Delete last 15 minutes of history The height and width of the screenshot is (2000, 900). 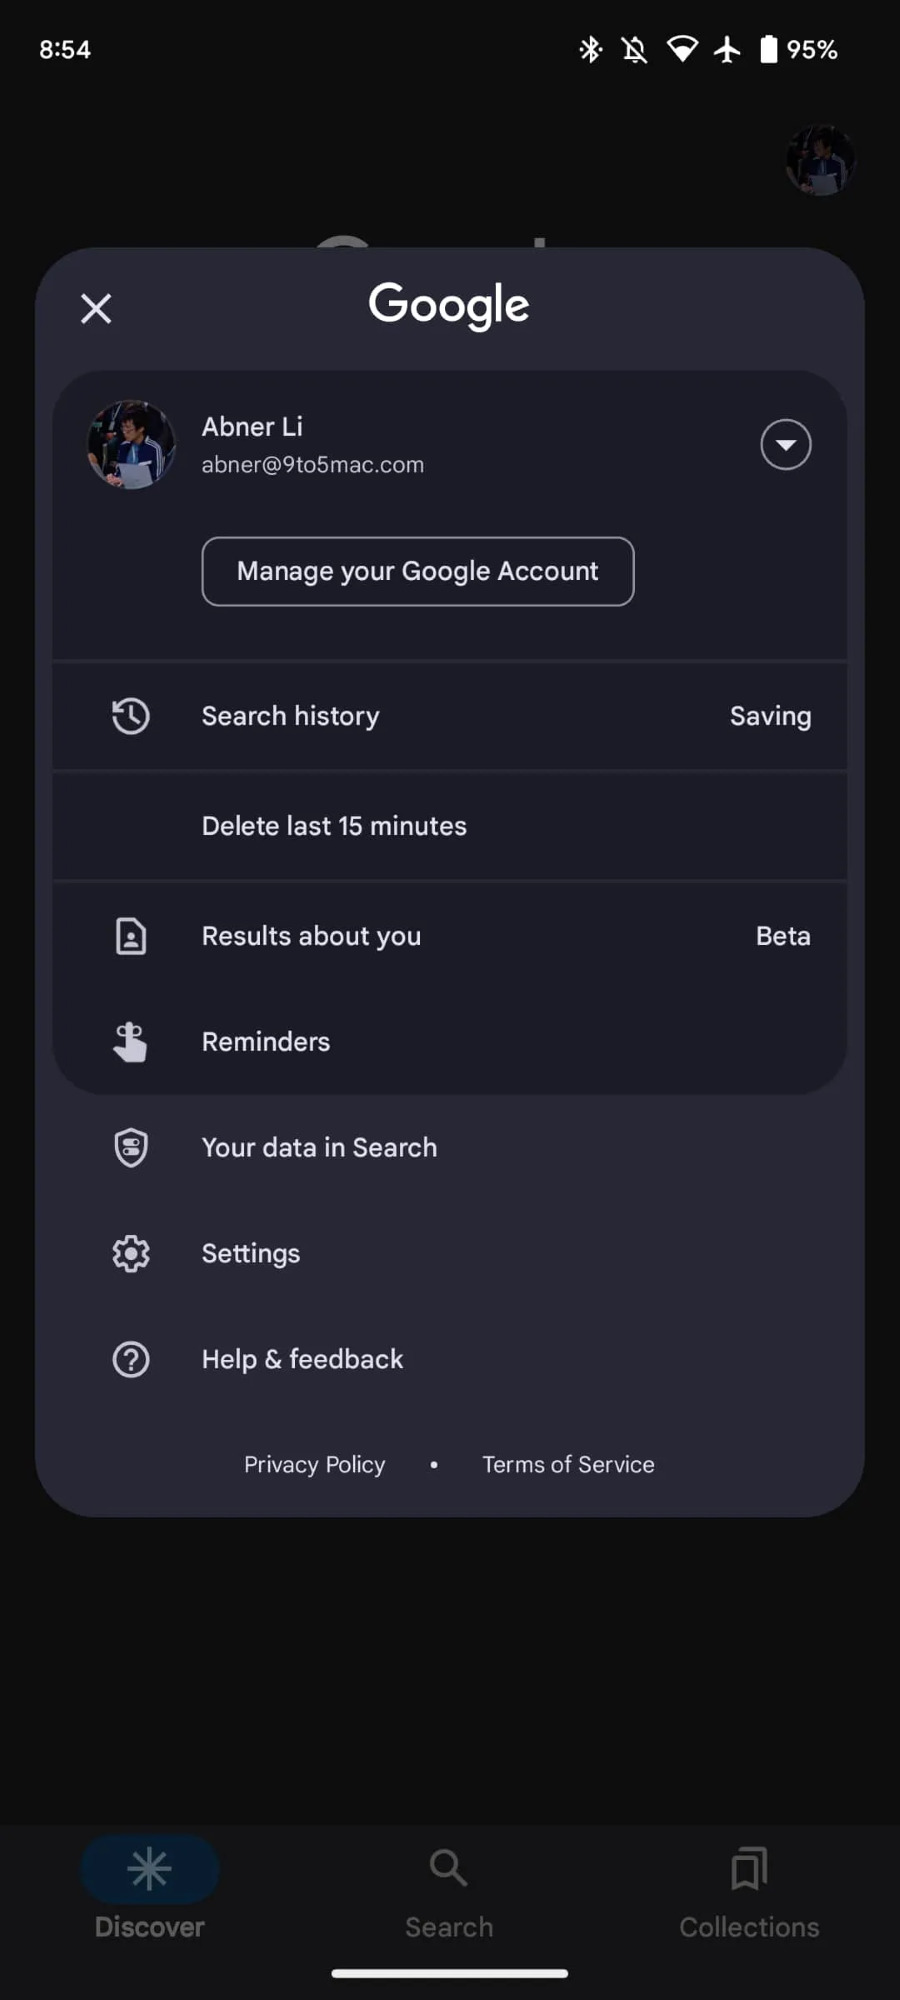(x=334, y=826)
